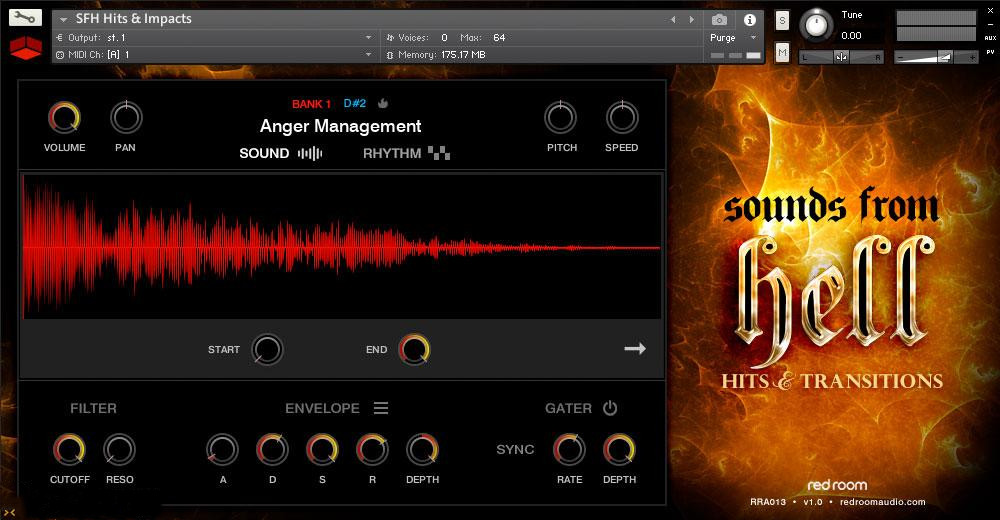Open the wrench instrument edit icon

click(26, 19)
